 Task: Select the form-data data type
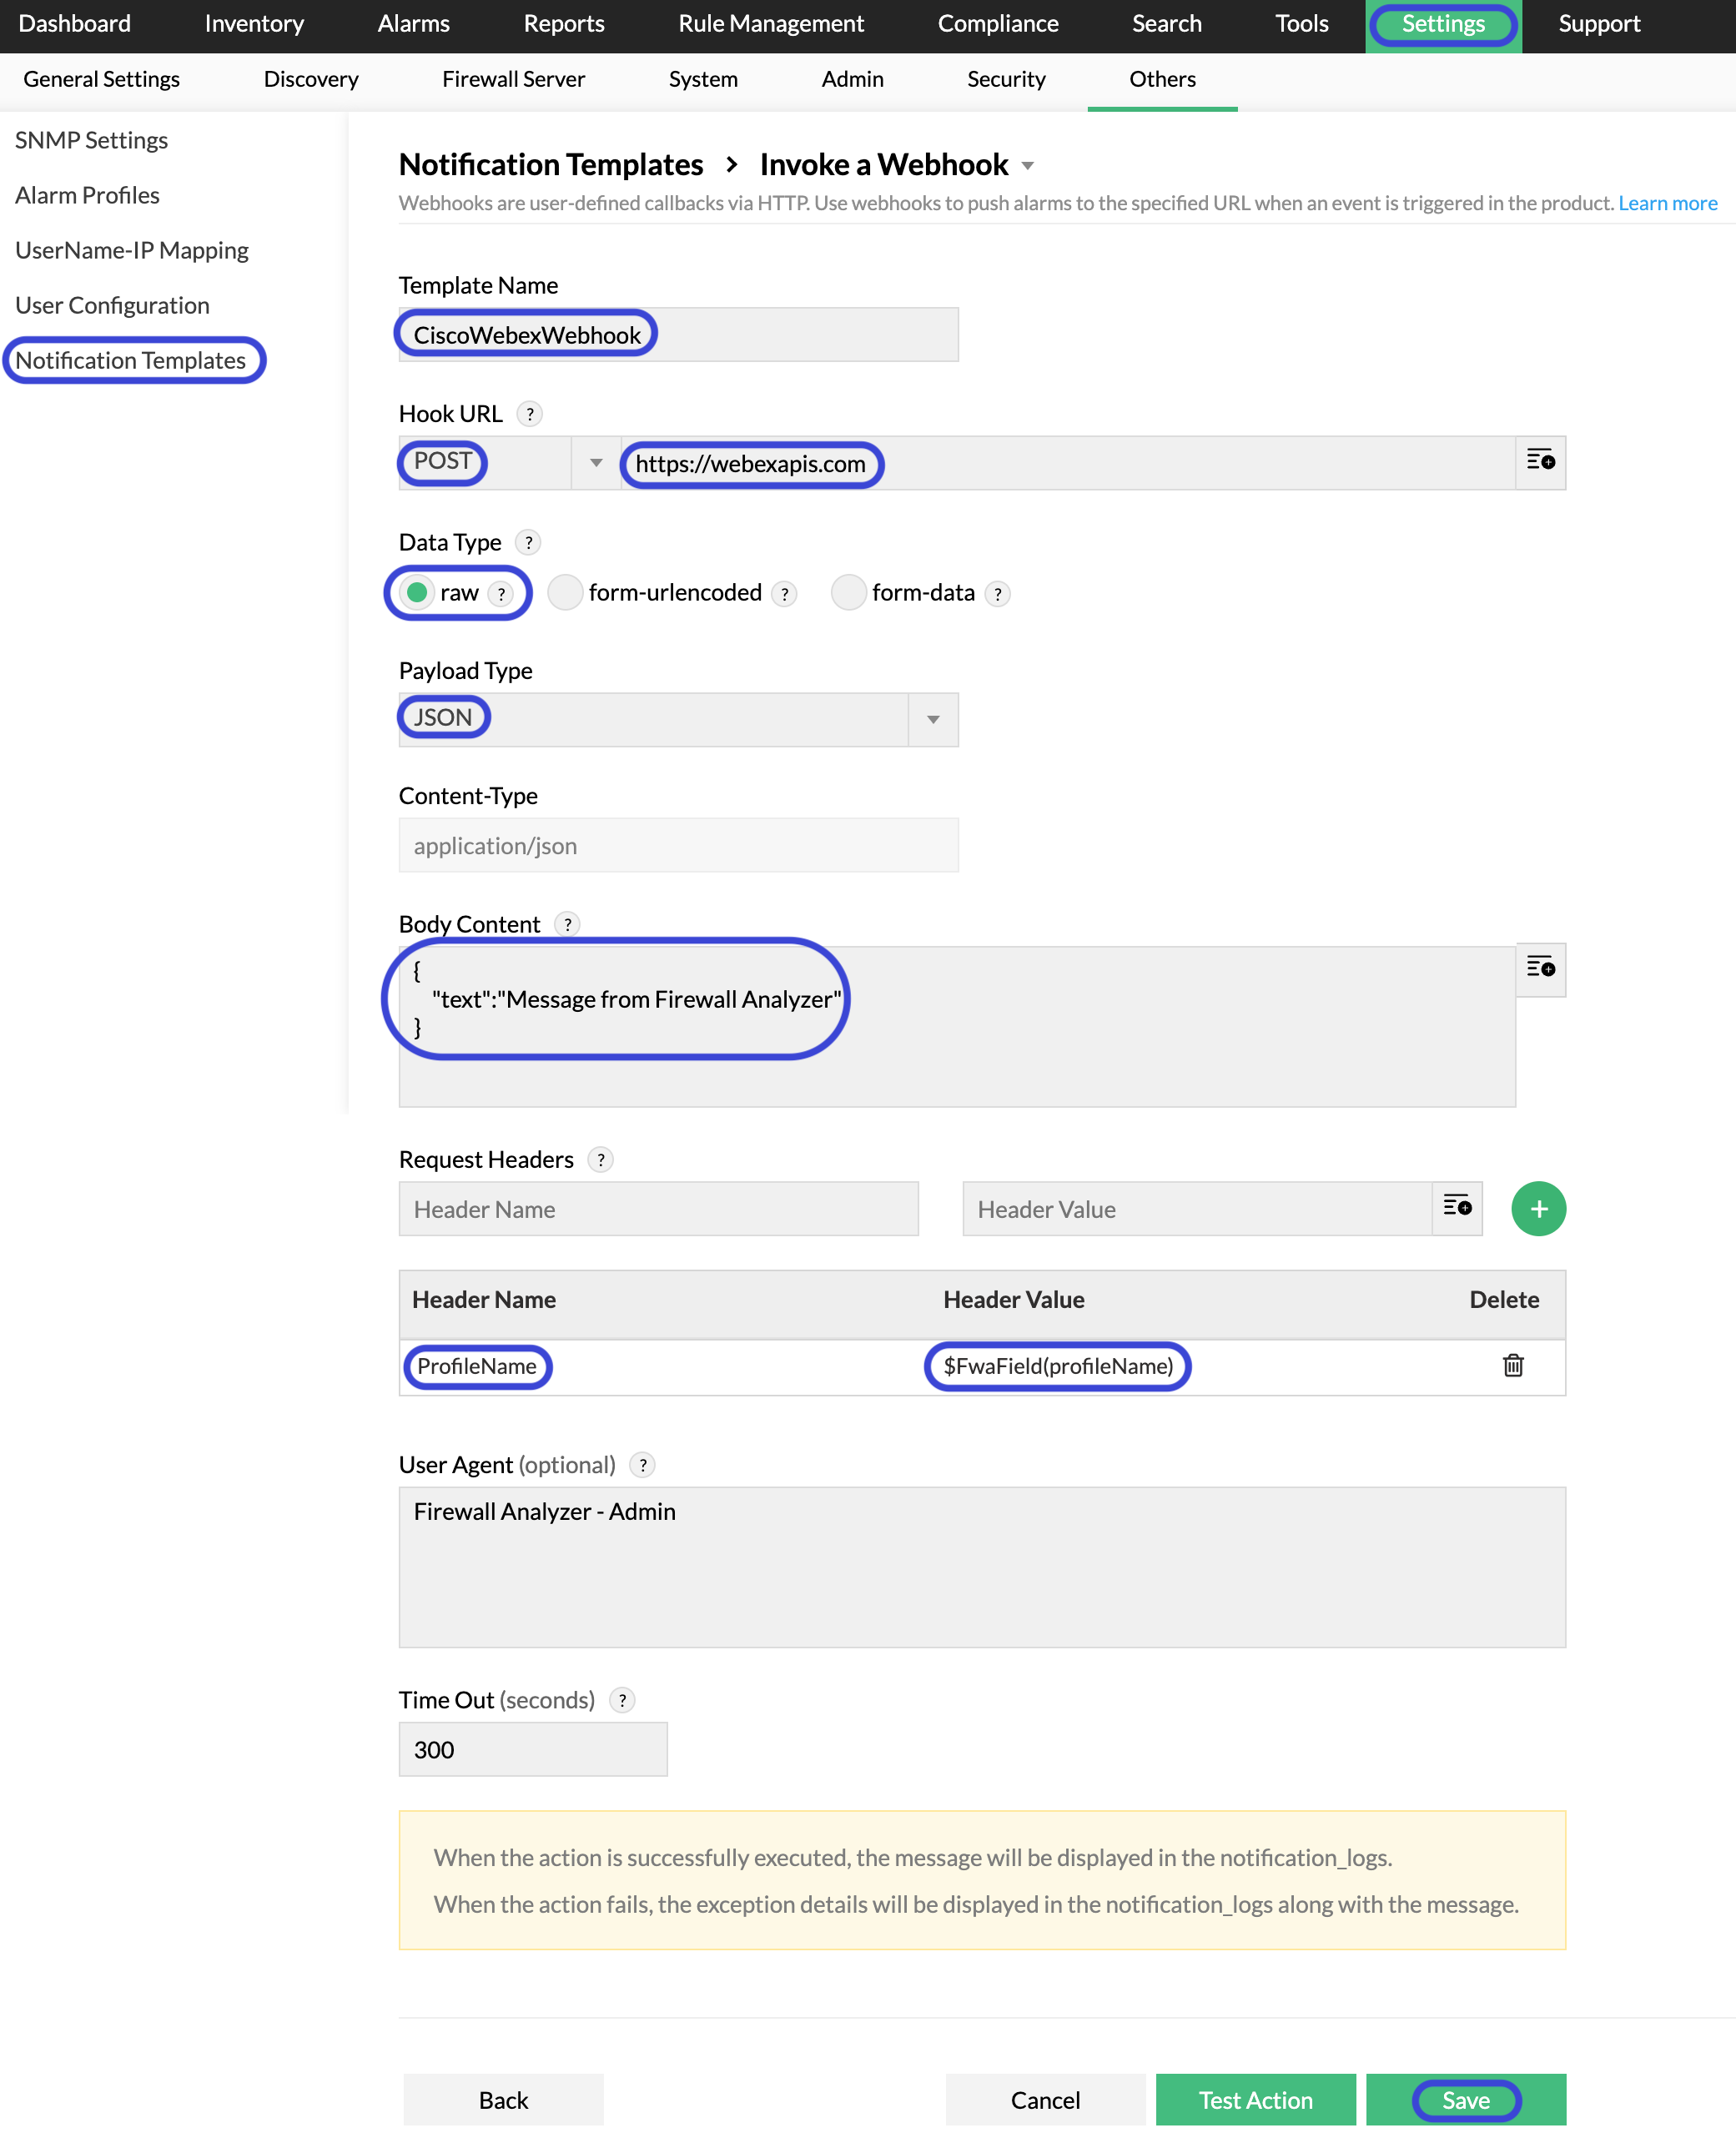point(848,592)
